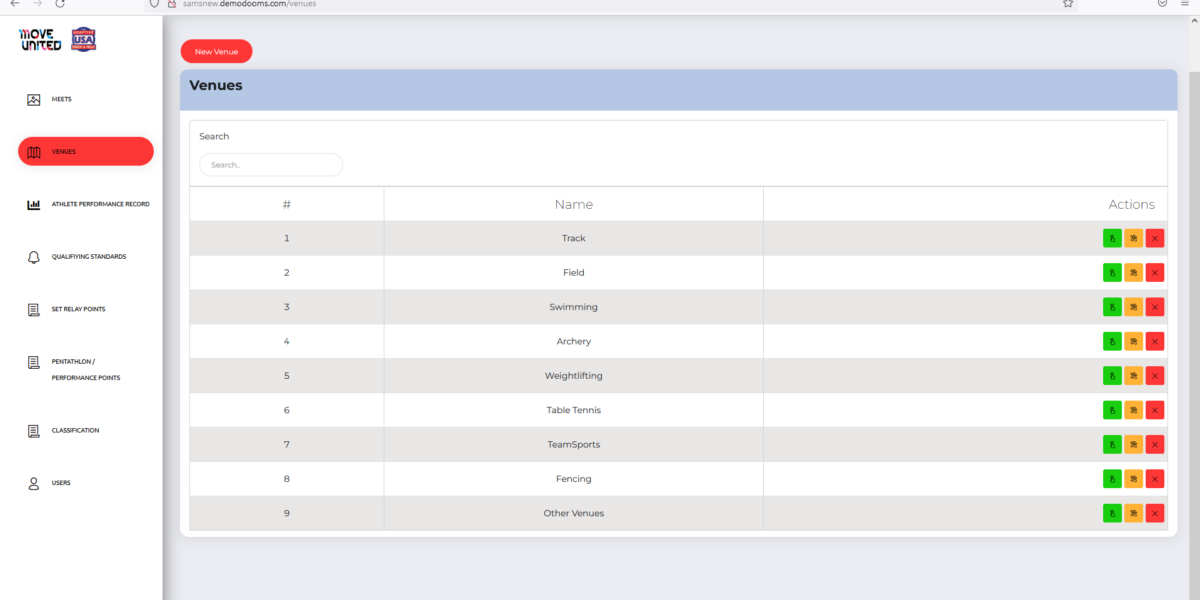Click green action icon for Track row
Screen dimensions: 1200x600
click(1112, 238)
